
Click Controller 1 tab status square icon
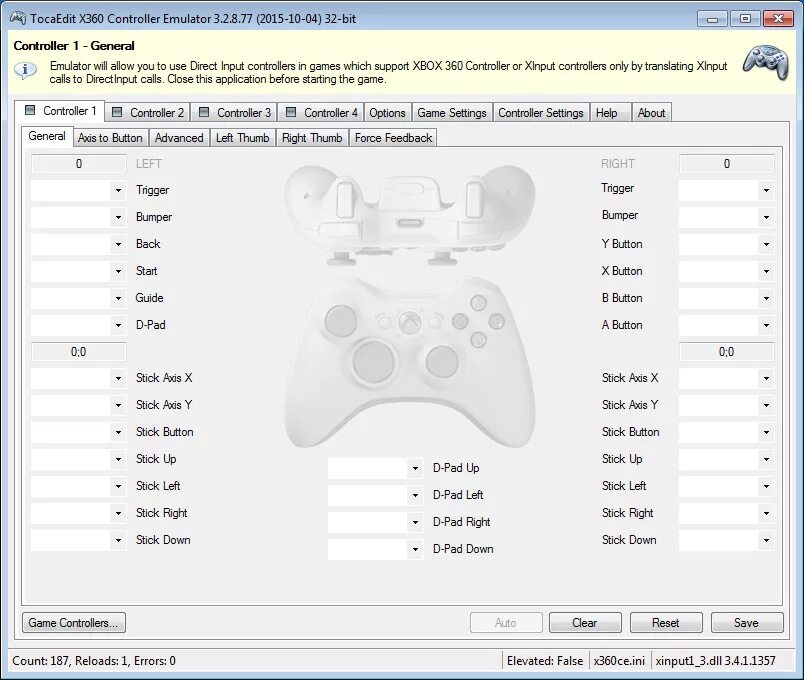[x=30, y=110]
